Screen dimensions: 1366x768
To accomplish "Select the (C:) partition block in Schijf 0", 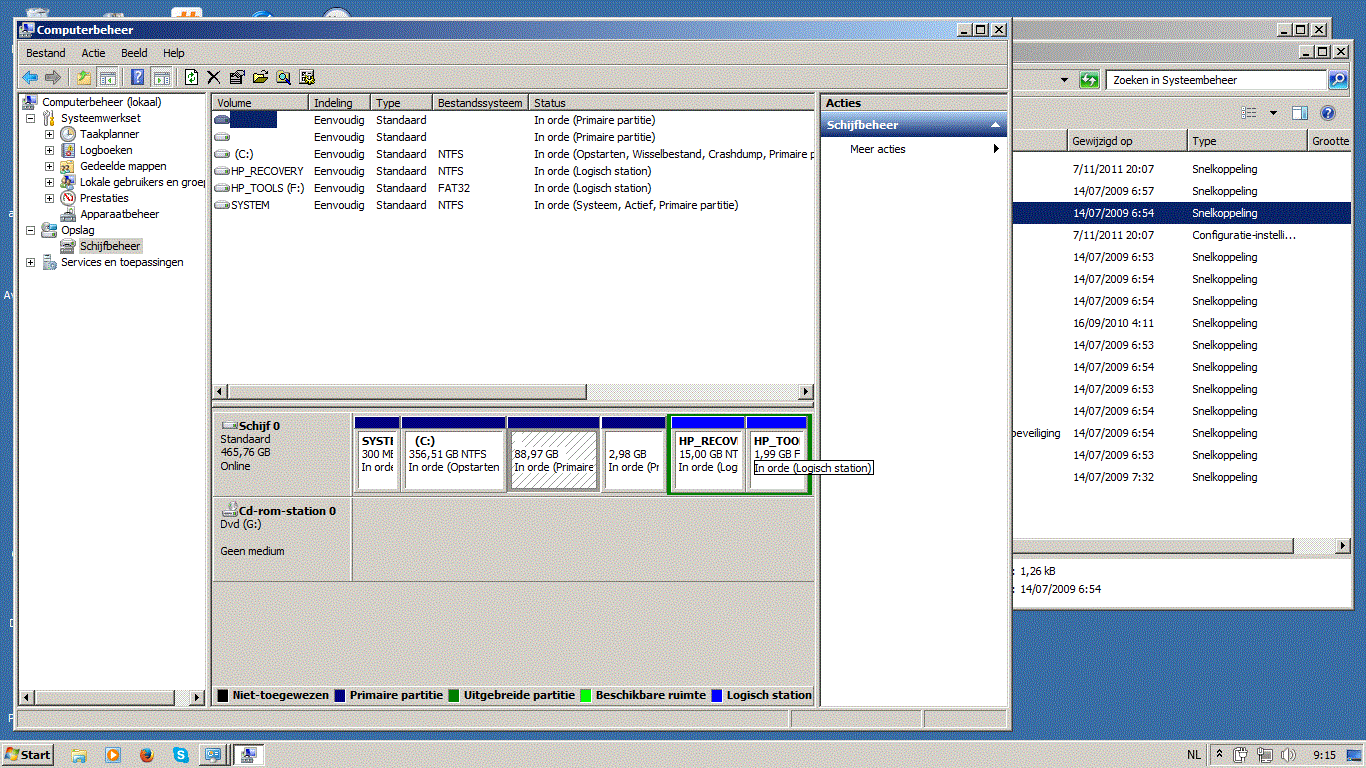I will 453,460.
